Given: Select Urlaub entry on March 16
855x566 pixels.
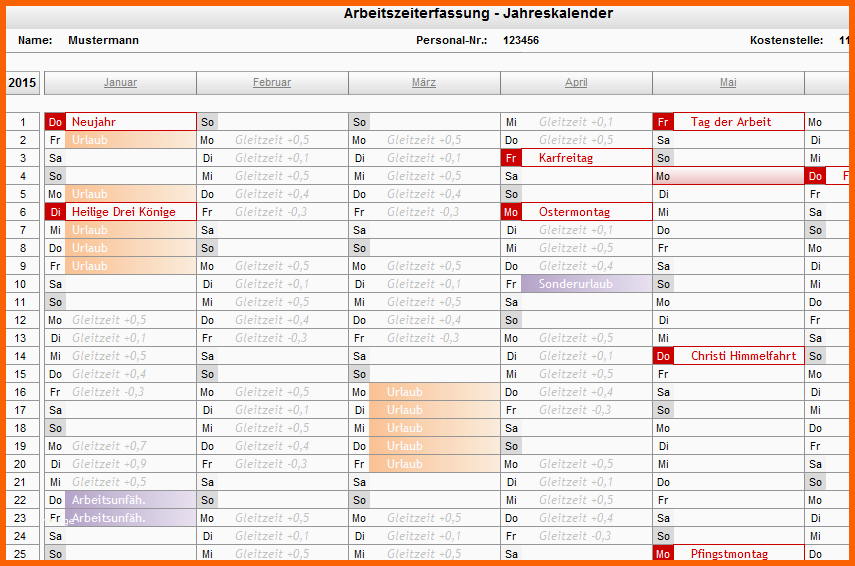Looking at the screenshot, I should click(x=435, y=392).
